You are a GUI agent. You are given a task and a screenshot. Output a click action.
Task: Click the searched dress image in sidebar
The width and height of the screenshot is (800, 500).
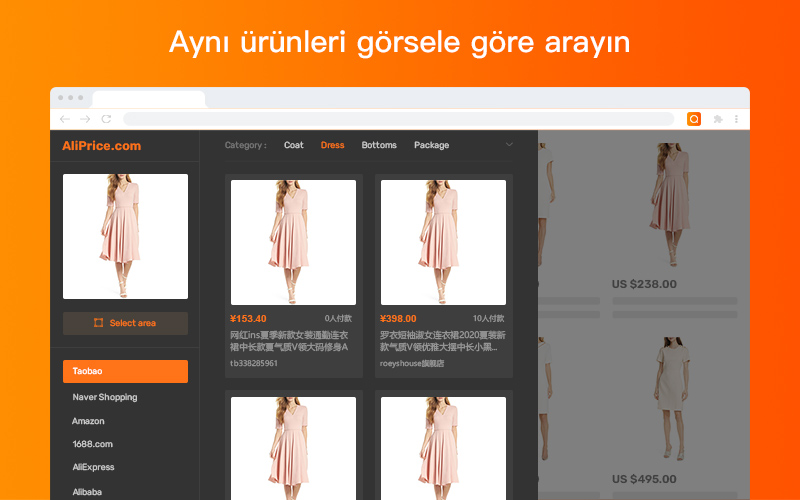126,236
